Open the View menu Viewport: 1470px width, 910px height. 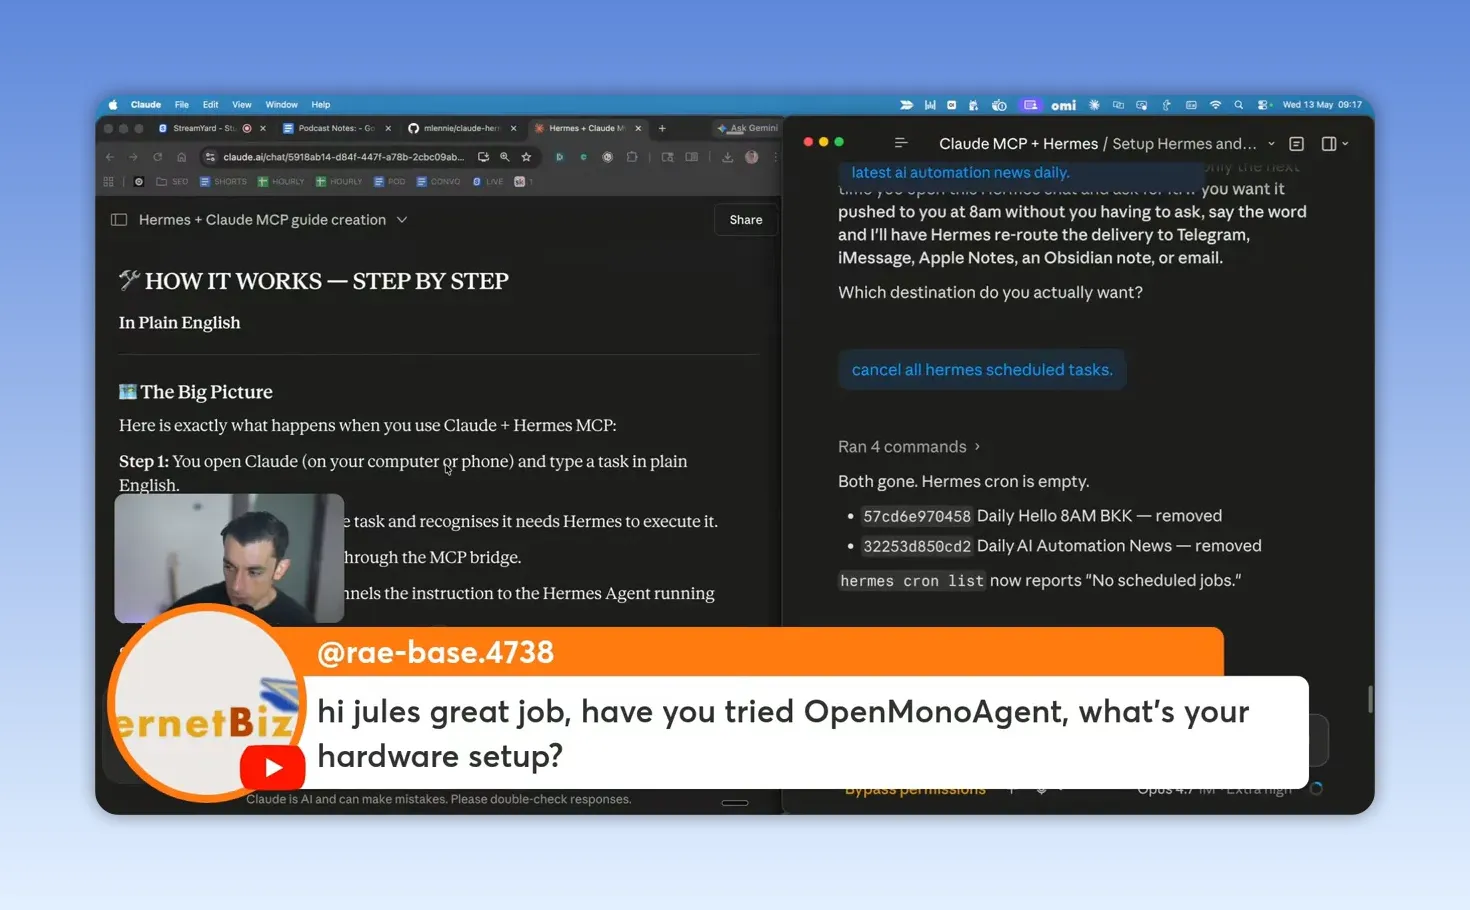coord(242,104)
